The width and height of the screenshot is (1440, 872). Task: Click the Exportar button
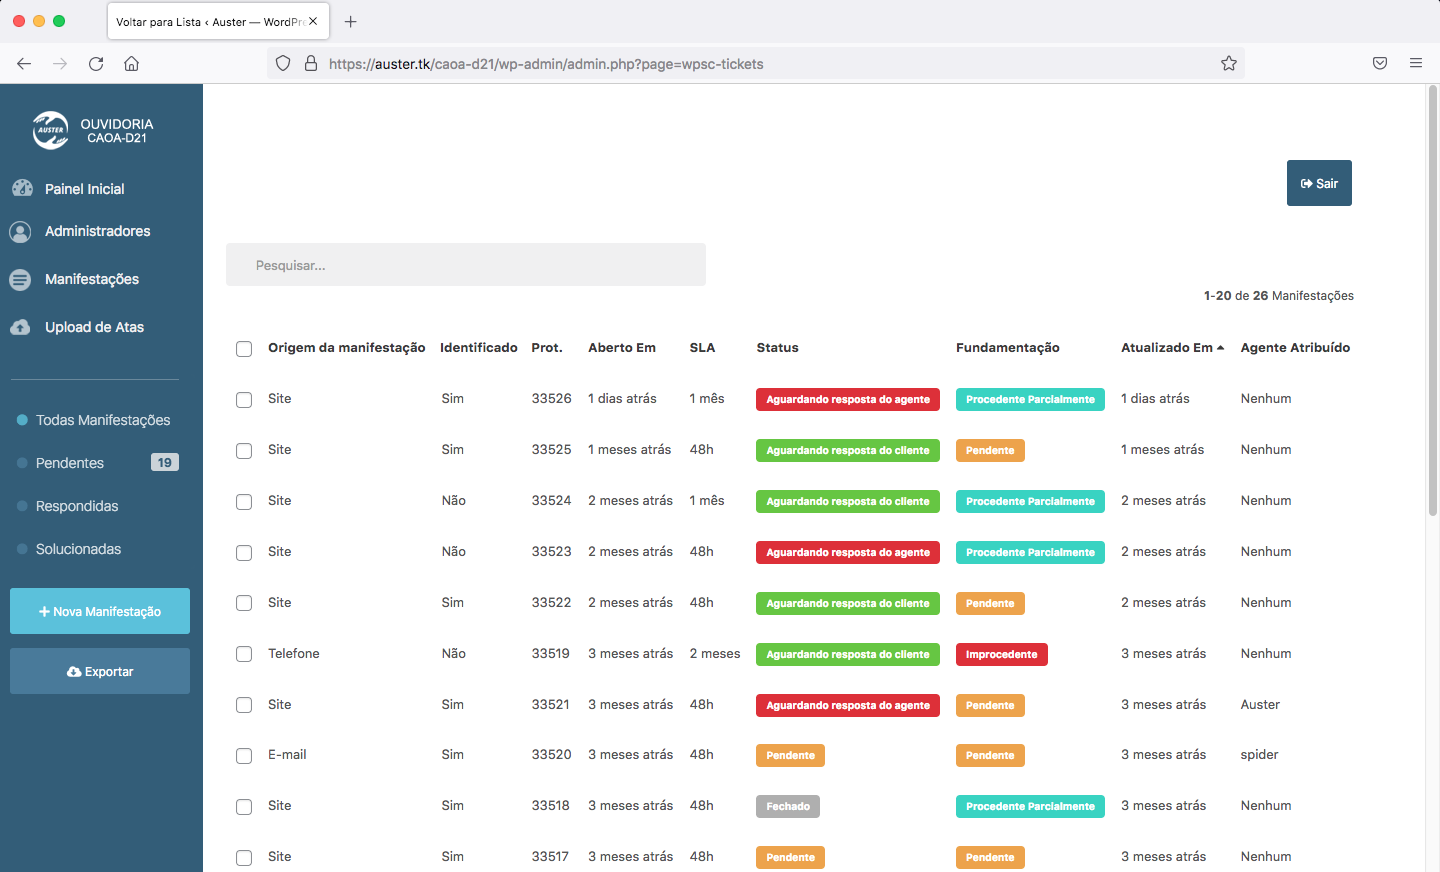tap(100, 671)
